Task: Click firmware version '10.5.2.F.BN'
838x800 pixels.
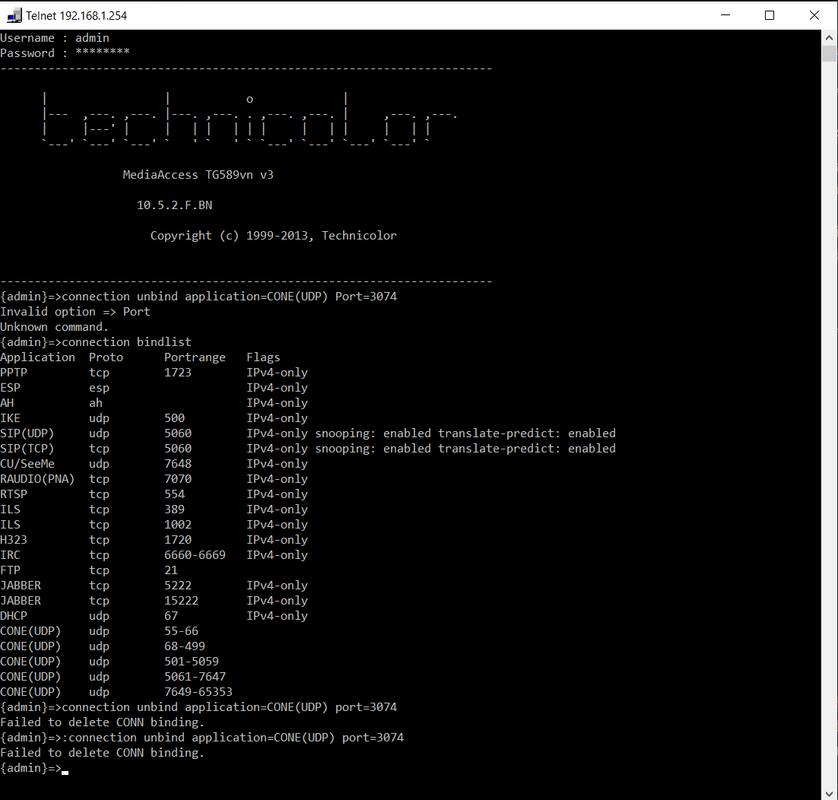Action: 174,205
